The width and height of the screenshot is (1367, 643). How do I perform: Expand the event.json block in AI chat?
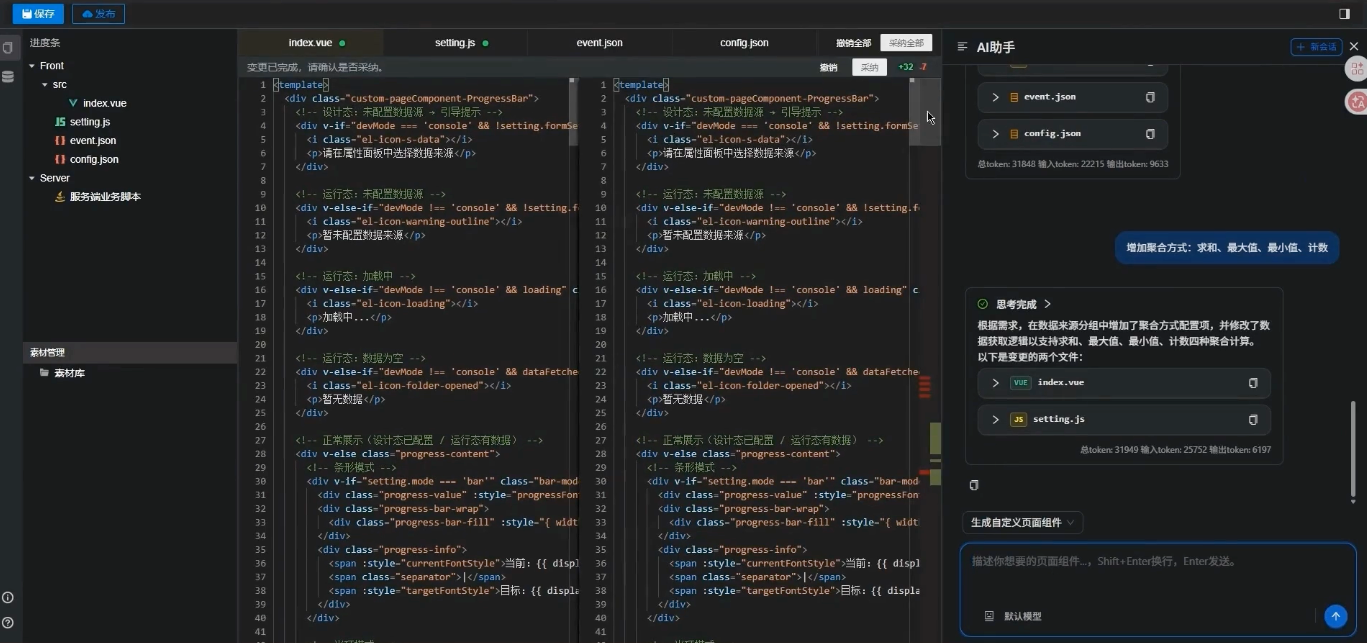pos(995,97)
